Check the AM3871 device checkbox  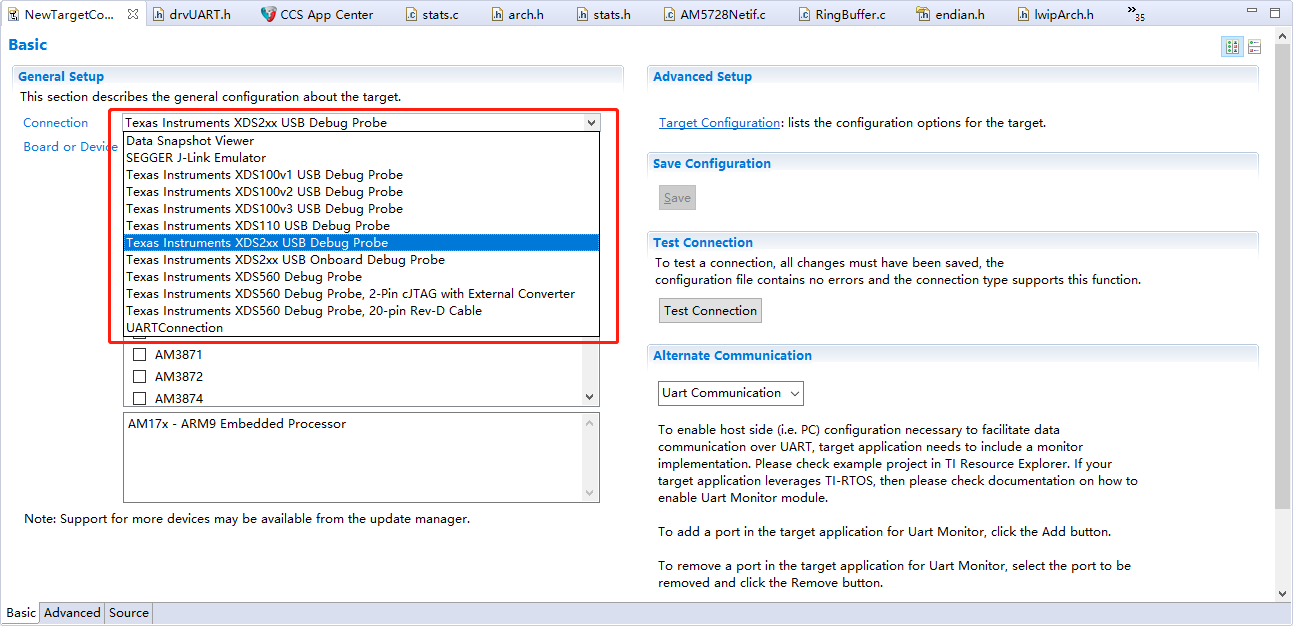pyautogui.click(x=140, y=355)
